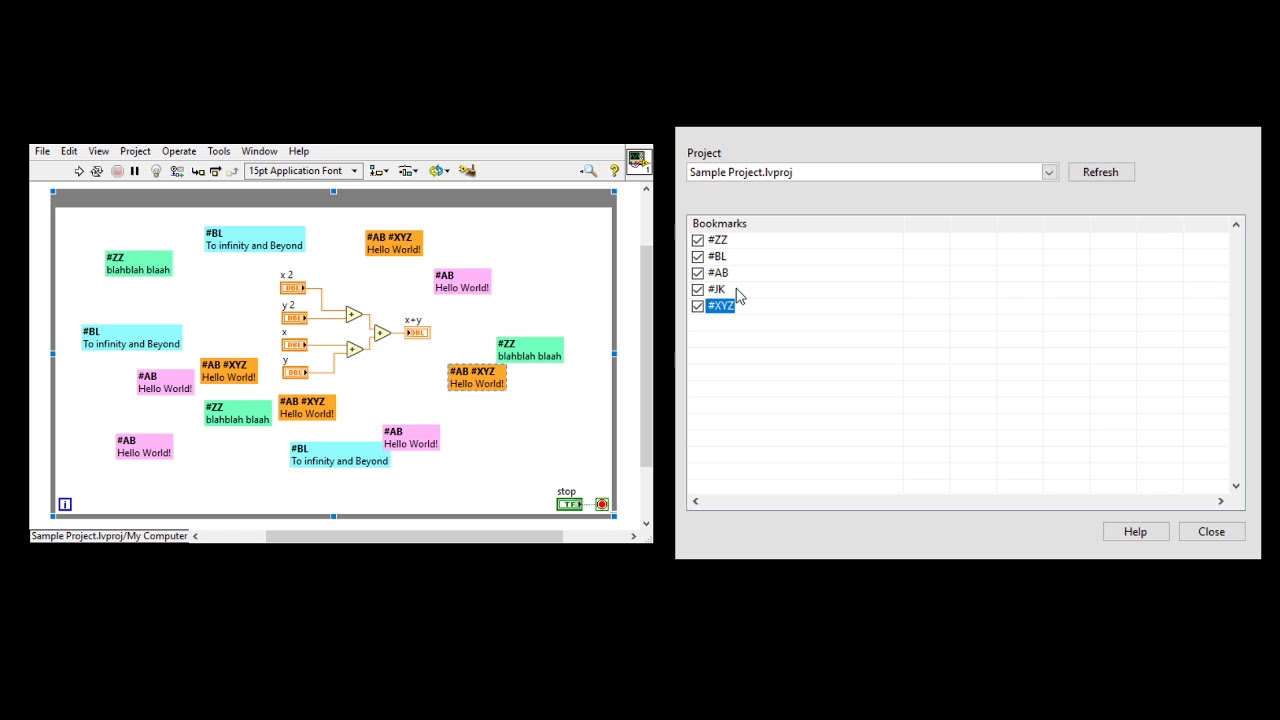Click the upper Add function node
This screenshot has width=1280, height=720.
coord(354,315)
